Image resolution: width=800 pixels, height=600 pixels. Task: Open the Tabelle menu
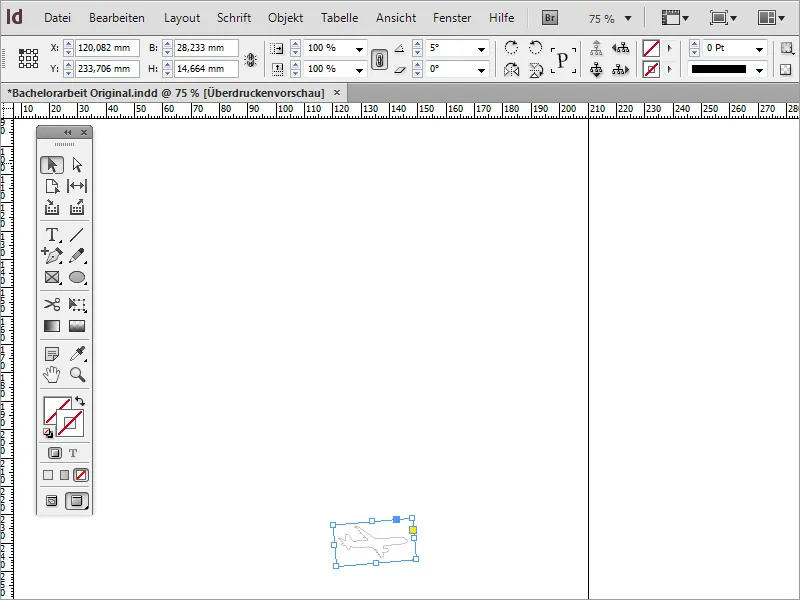(339, 18)
